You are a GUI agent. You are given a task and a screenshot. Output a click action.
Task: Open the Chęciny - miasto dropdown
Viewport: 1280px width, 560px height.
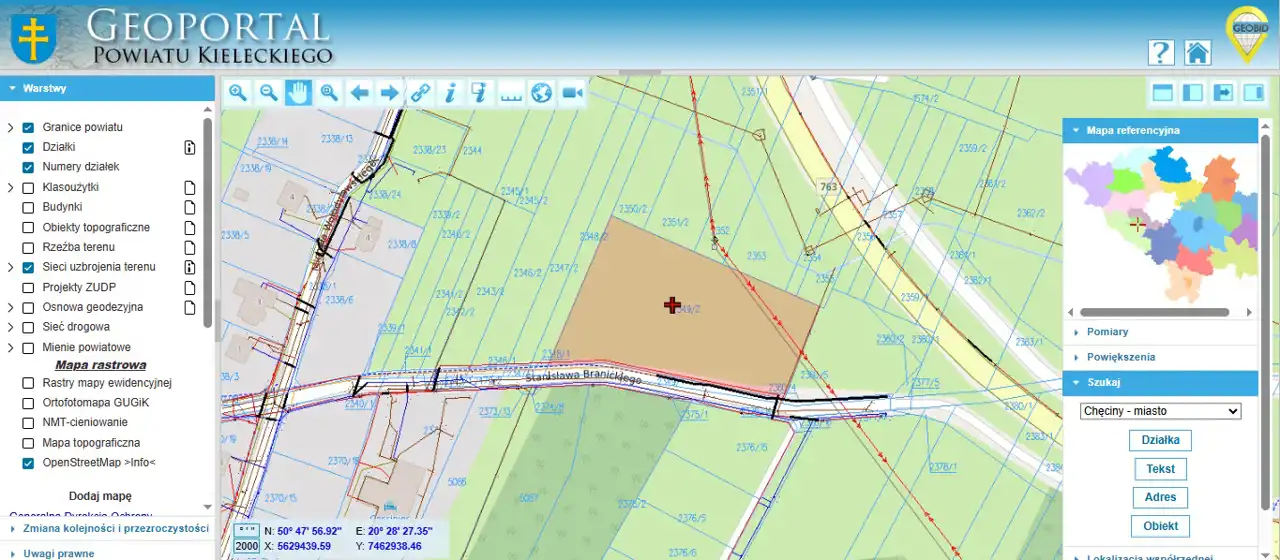click(1160, 411)
